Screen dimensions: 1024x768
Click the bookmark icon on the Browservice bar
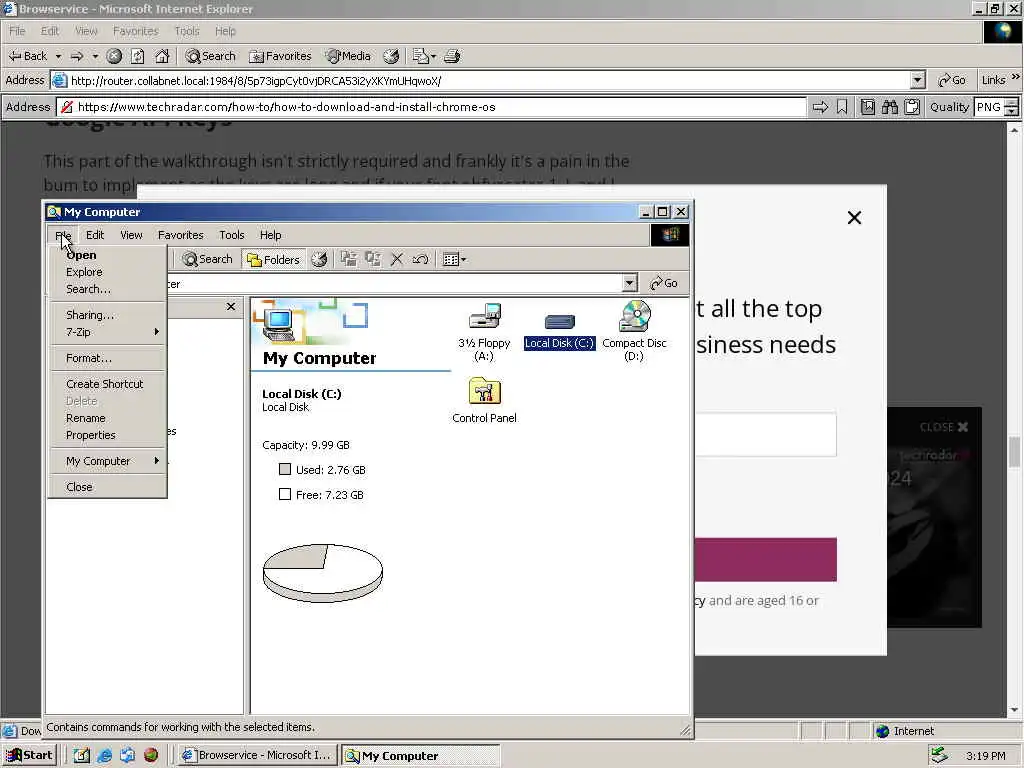tap(842, 107)
